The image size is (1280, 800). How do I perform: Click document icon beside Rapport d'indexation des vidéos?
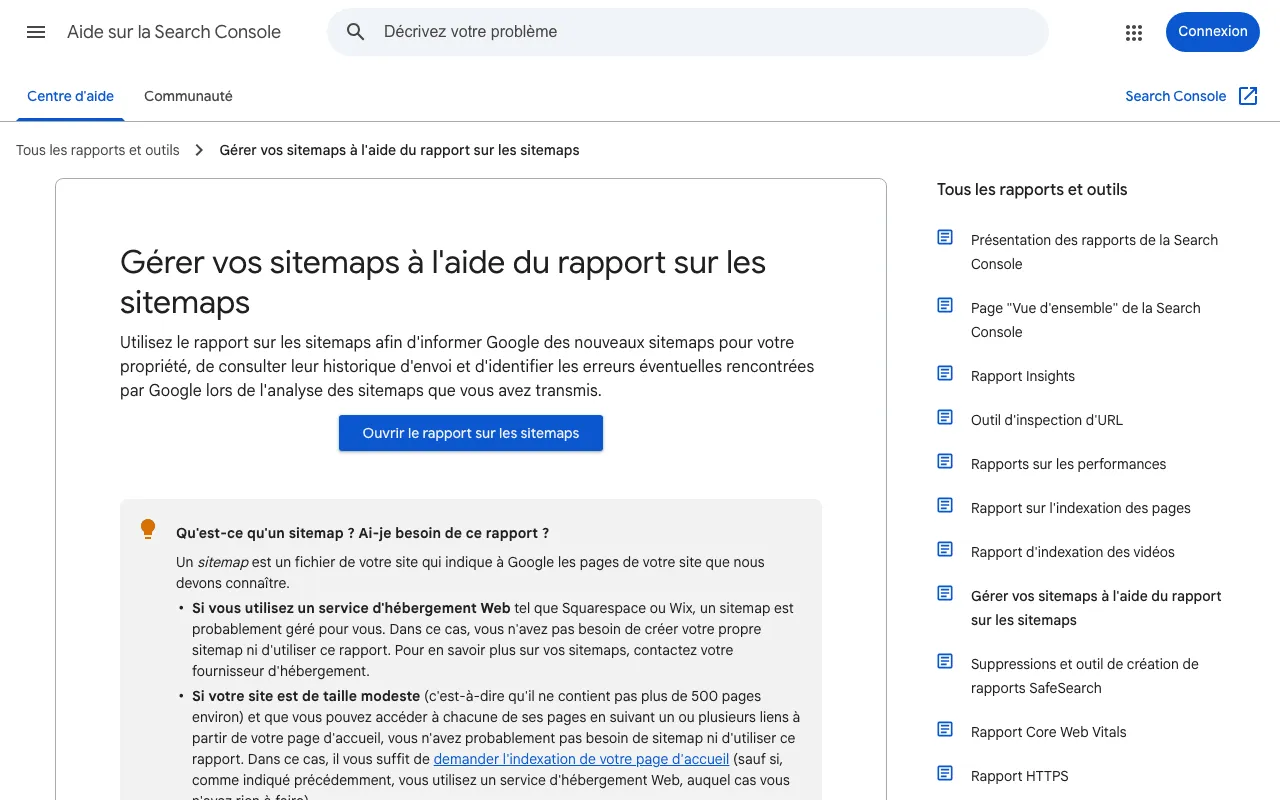click(945, 549)
